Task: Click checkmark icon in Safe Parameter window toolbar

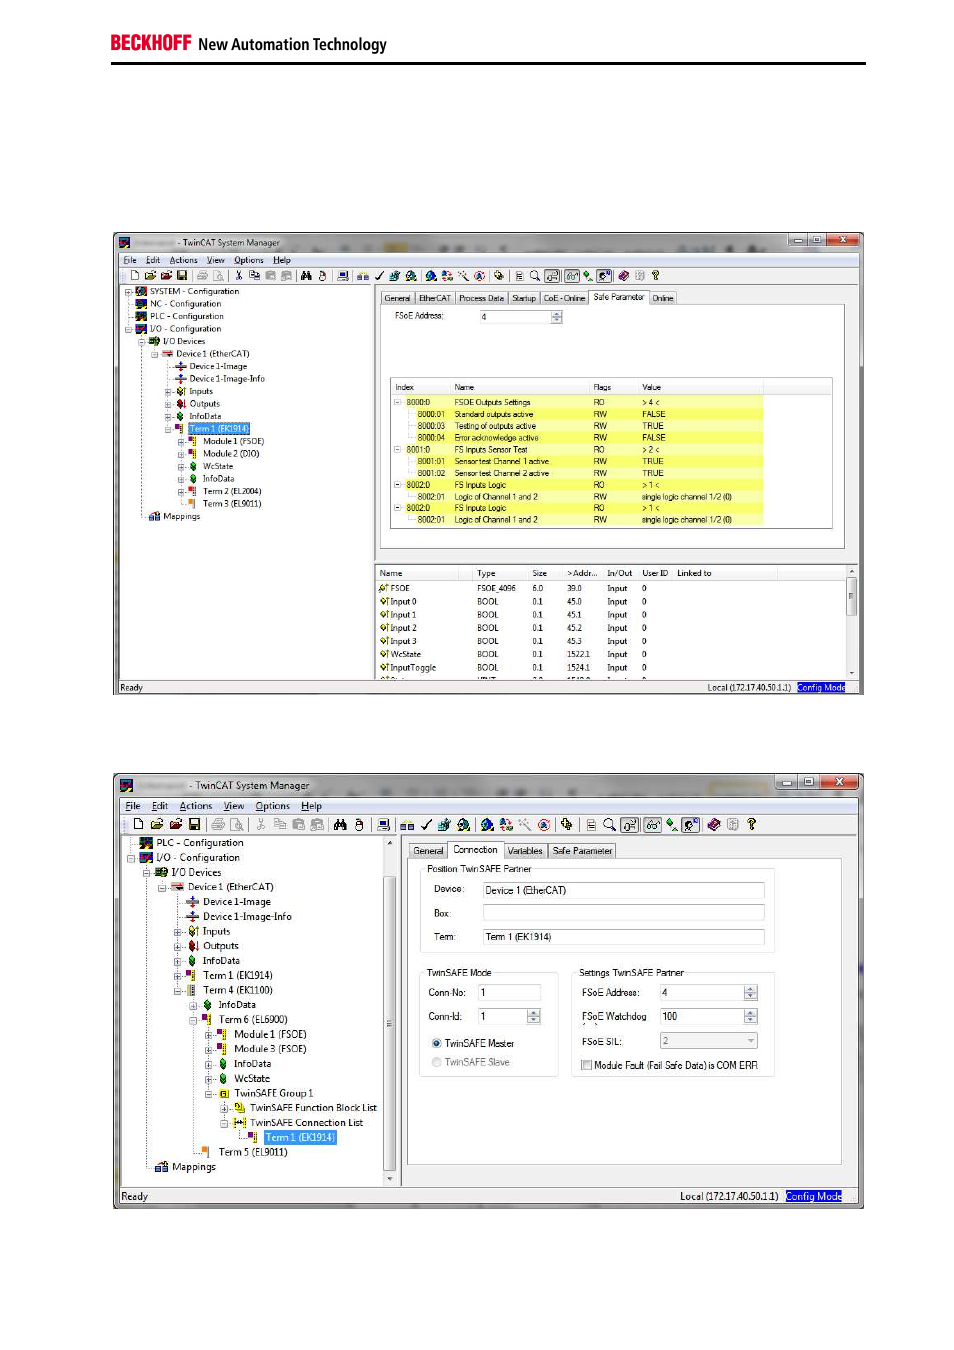Action: 378,275
